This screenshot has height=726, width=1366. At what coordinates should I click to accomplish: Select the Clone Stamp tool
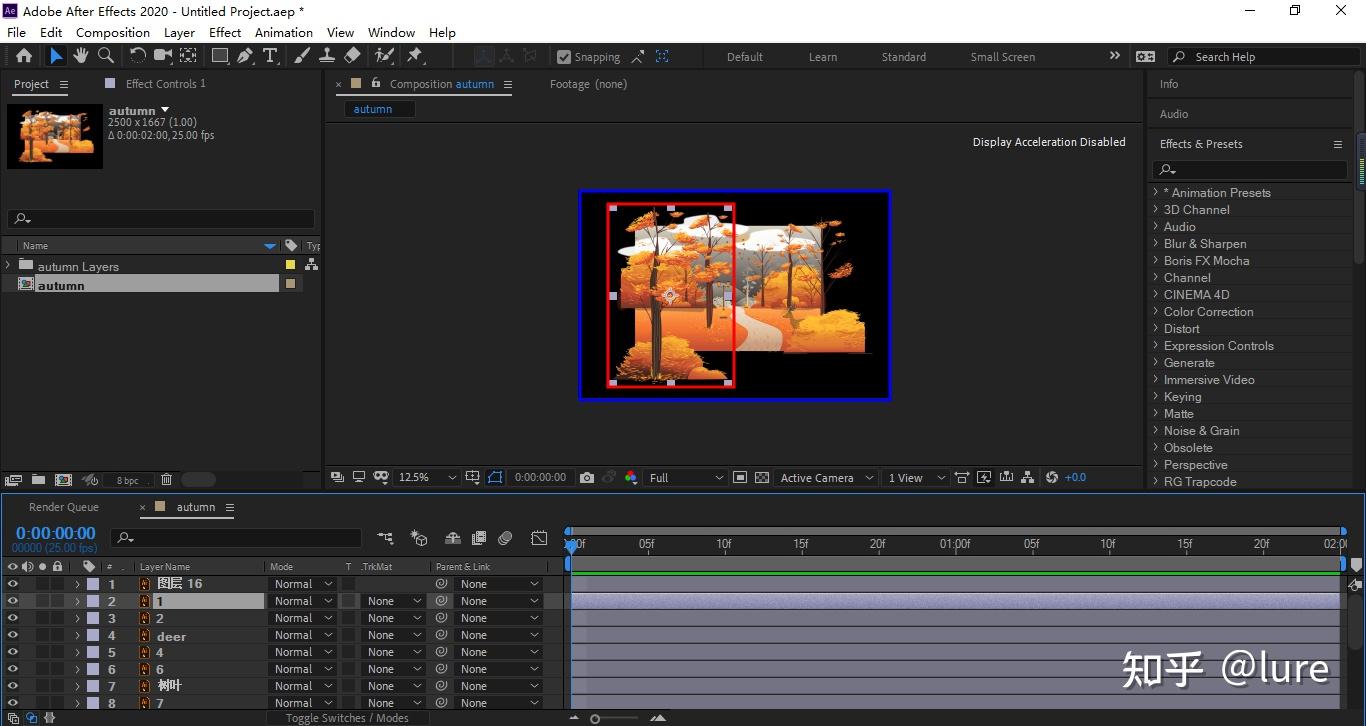pyautogui.click(x=327, y=56)
